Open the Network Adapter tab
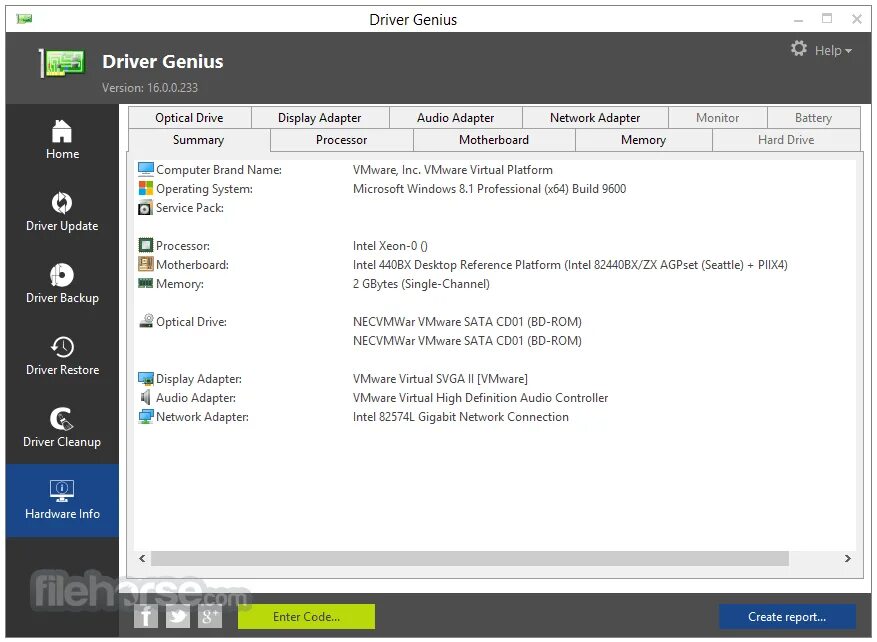Viewport: 877px width, 642px height. (x=595, y=118)
